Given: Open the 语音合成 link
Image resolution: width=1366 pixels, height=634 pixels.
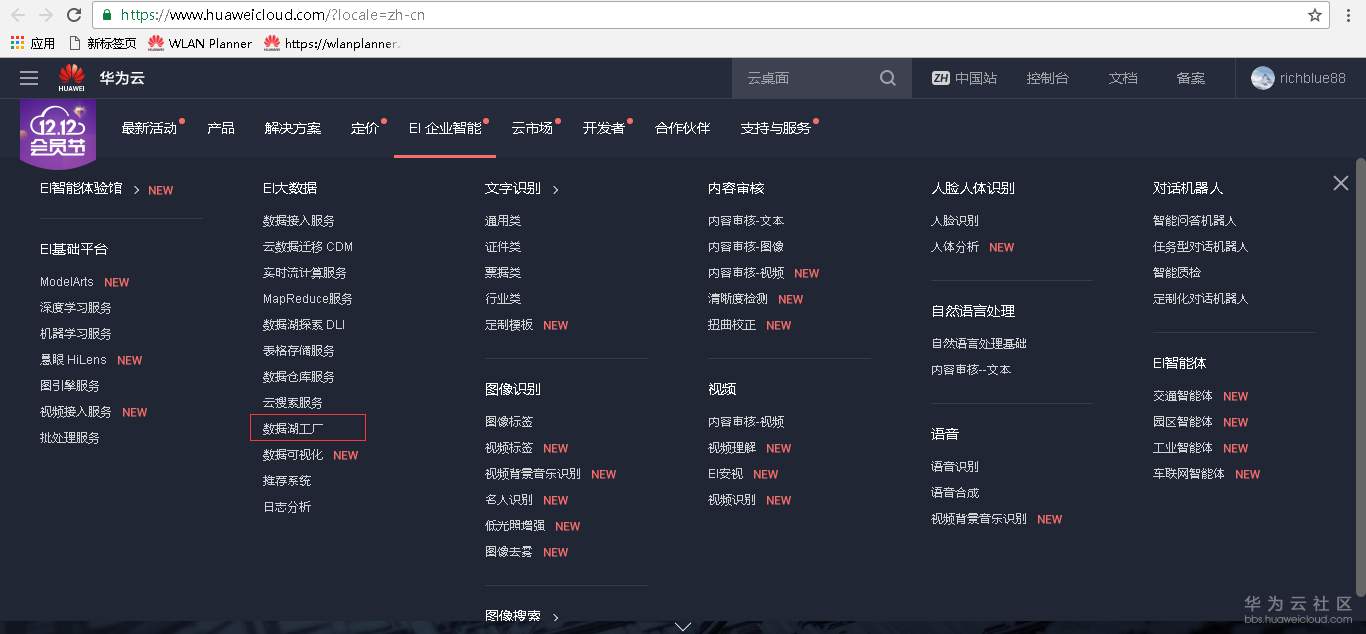Looking at the screenshot, I should coord(955,493).
